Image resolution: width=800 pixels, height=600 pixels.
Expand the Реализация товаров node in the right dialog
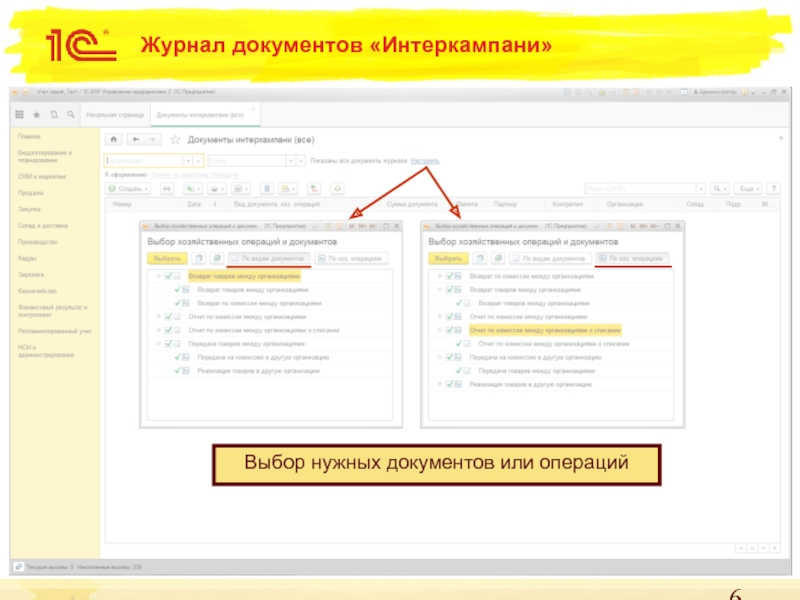pos(440,384)
